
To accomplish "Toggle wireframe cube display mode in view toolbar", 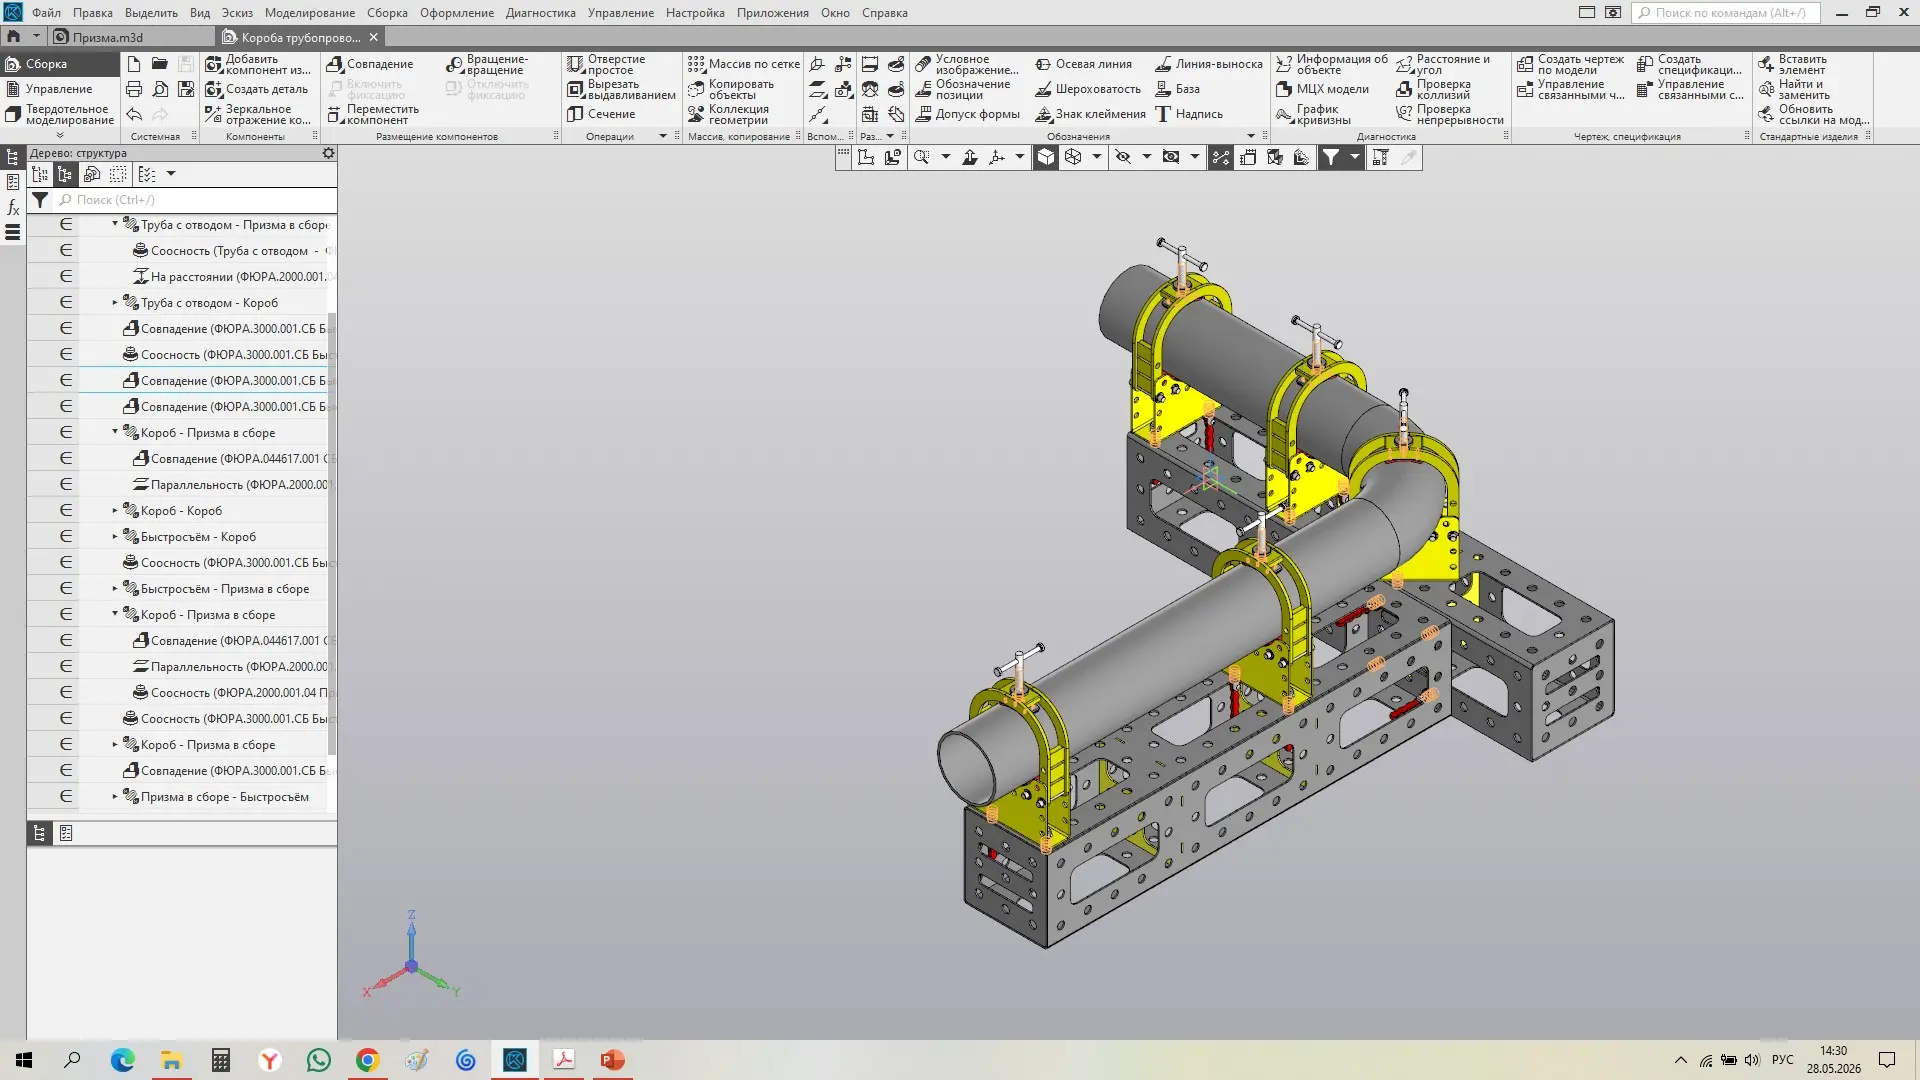I will (1073, 157).
